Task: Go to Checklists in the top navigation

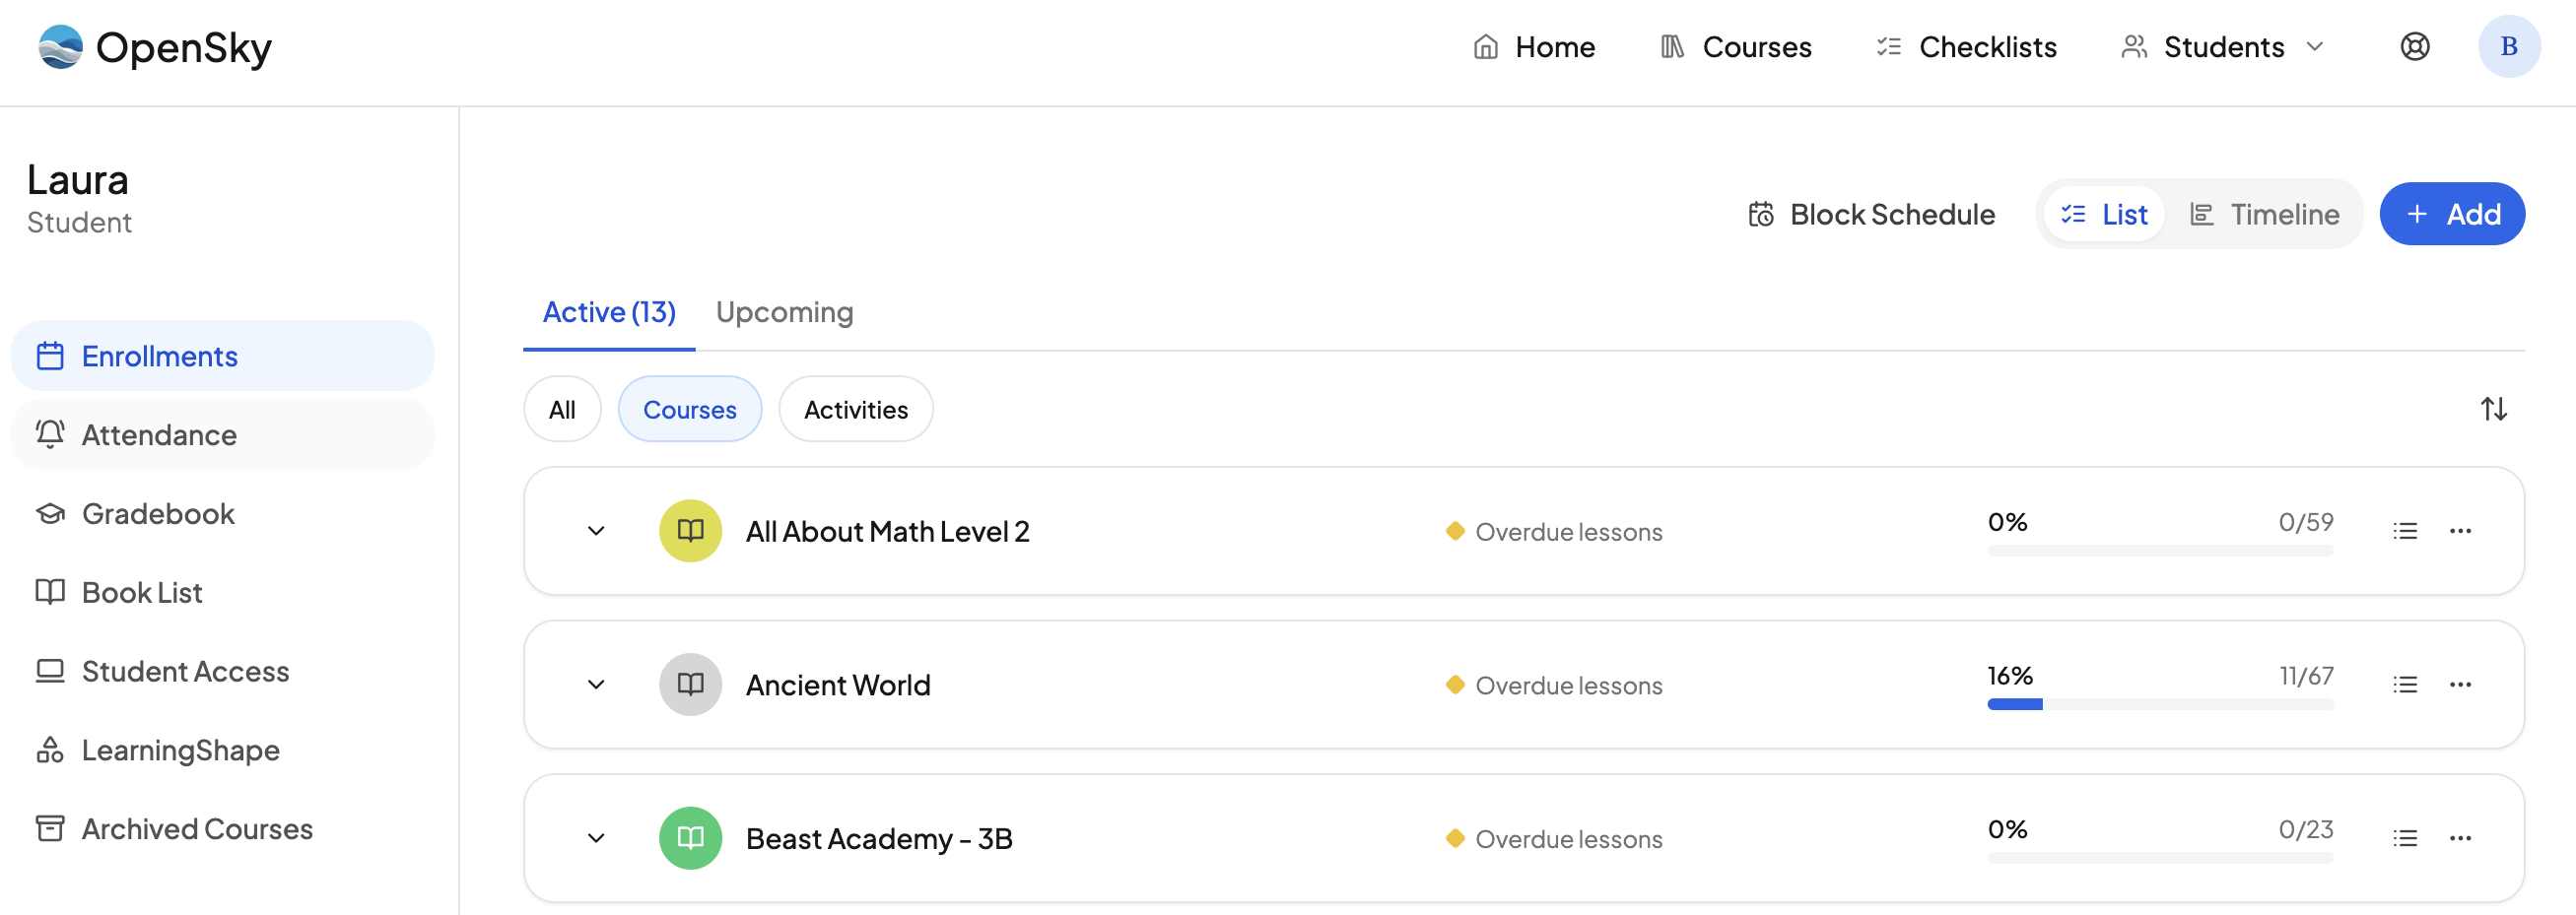Action: point(1966,47)
